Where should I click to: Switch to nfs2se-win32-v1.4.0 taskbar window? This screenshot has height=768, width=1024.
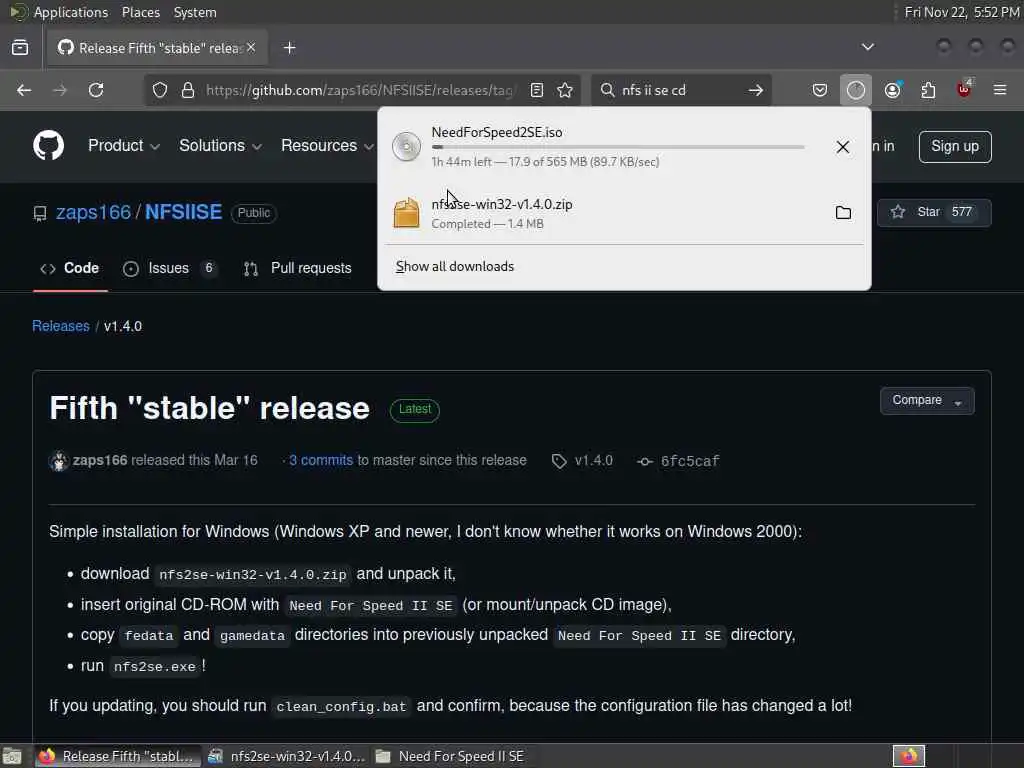point(285,756)
